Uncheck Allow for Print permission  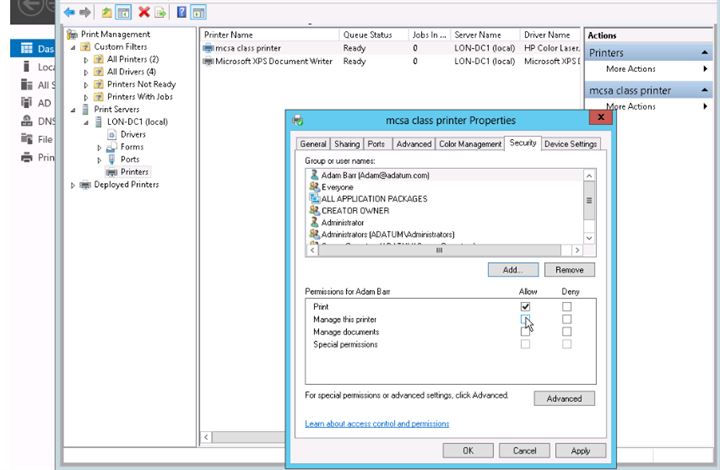pyautogui.click(x=526, y=306)
